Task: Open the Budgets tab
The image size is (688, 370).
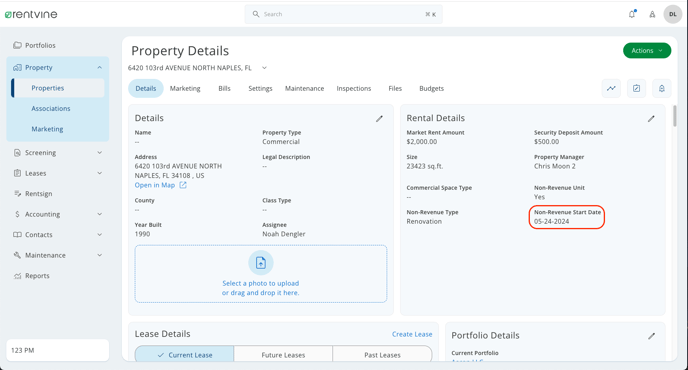Action: click(431, 88)
